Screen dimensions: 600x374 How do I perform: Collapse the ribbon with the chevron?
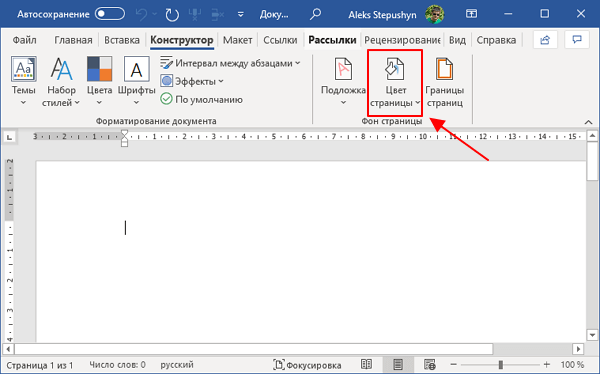pyautogui.click(x=589, y=122)
